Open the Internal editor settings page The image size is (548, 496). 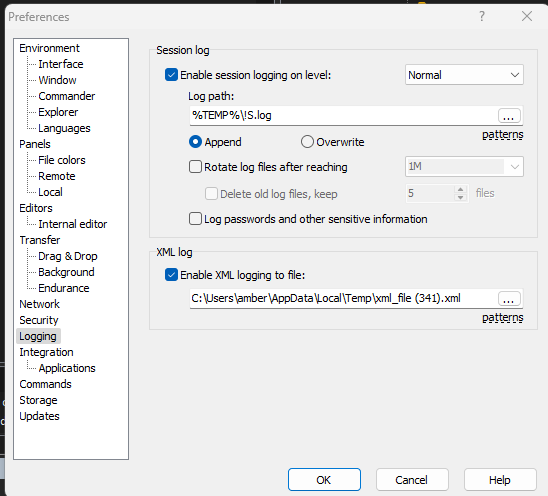[73, 224]
